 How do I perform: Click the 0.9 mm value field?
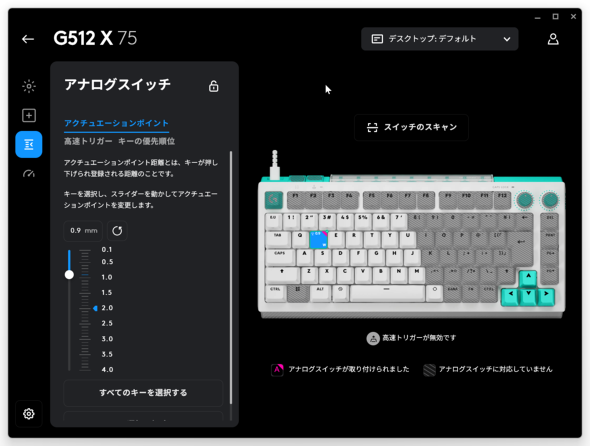tap(83, 230)
